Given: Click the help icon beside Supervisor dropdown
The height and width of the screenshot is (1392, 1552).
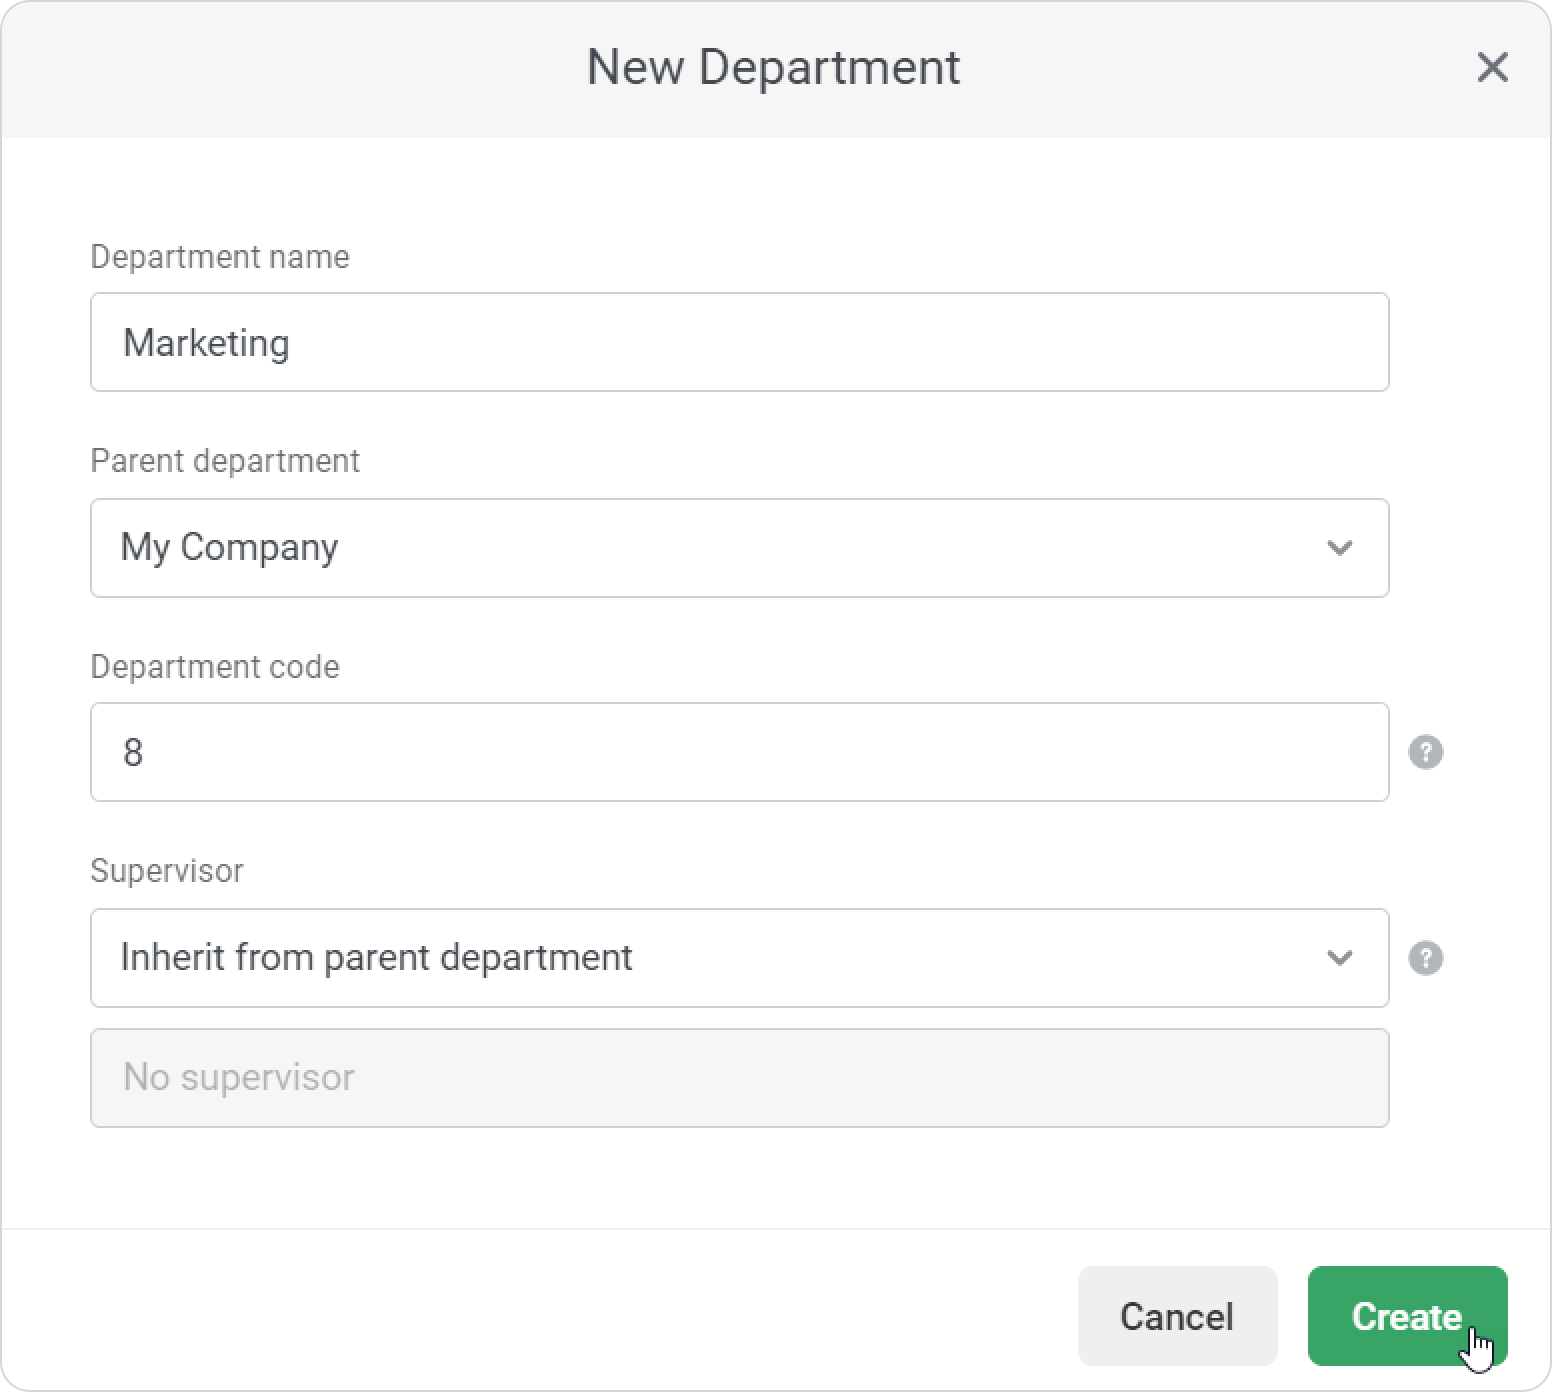Looking at the screenshot, I should 1425,958.
